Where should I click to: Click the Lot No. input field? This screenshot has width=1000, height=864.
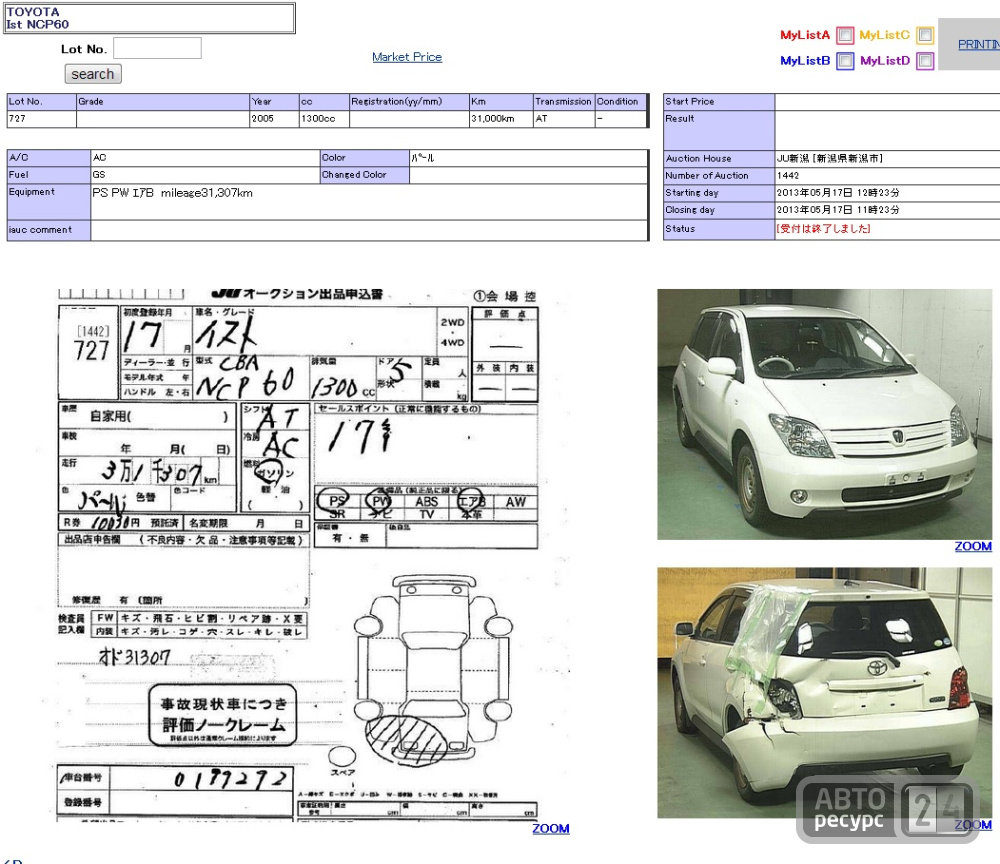[x=158, y=48]
